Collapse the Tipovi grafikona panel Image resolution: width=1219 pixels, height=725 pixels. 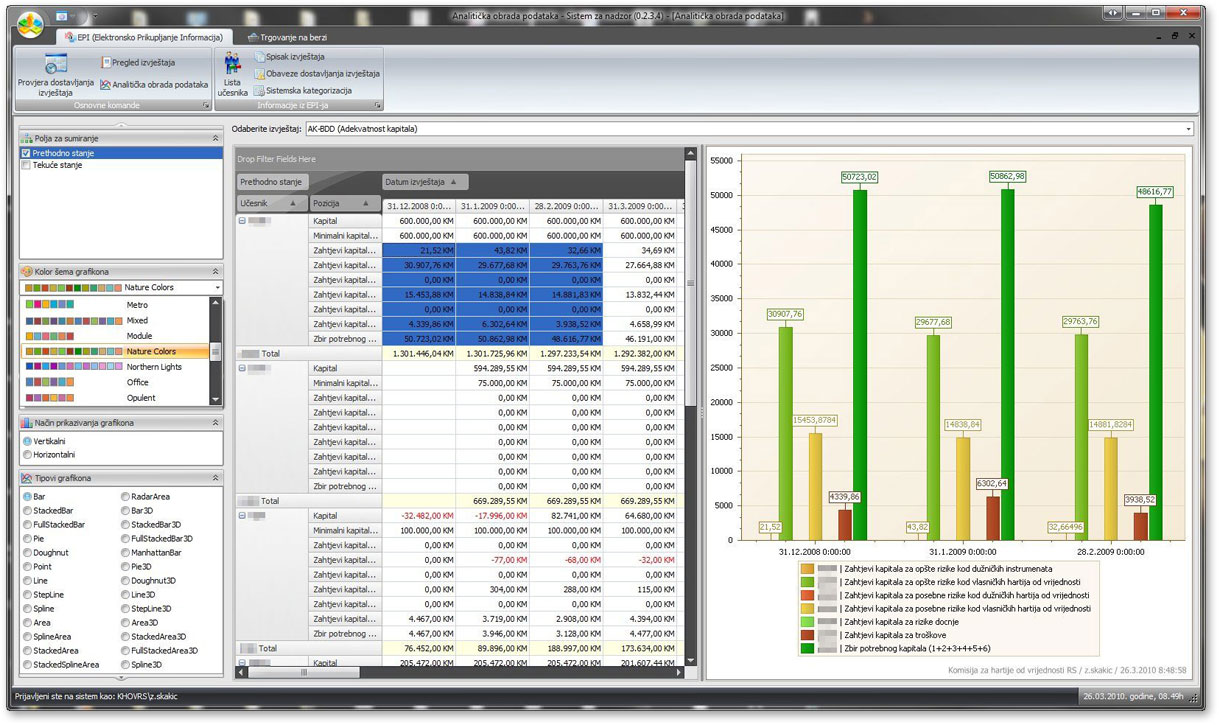coord(214,478)
